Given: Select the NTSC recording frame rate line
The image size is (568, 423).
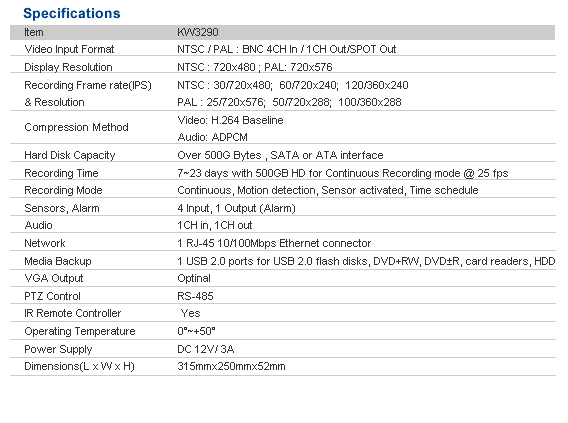Looking at the screenshot, I should tap(293, 85).
